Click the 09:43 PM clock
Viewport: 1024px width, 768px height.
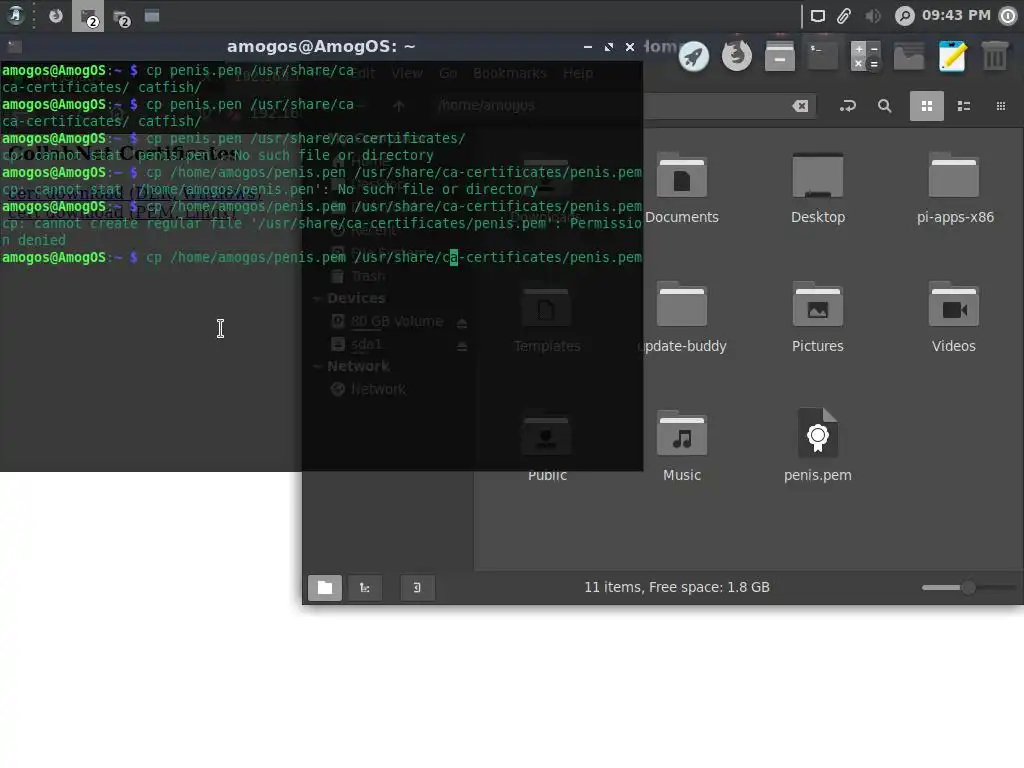click(x=956, y=16)
